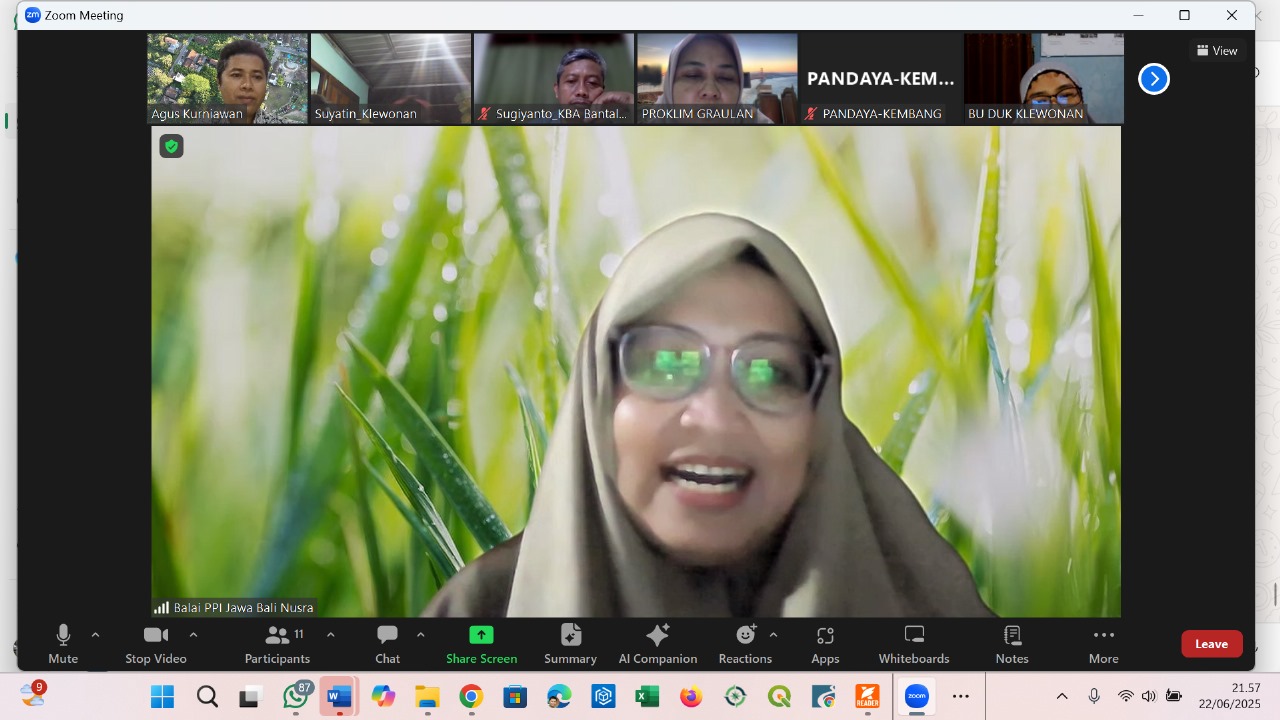
Task: Show taskbar overflow apps (three dots)
Action: [961, 696]
